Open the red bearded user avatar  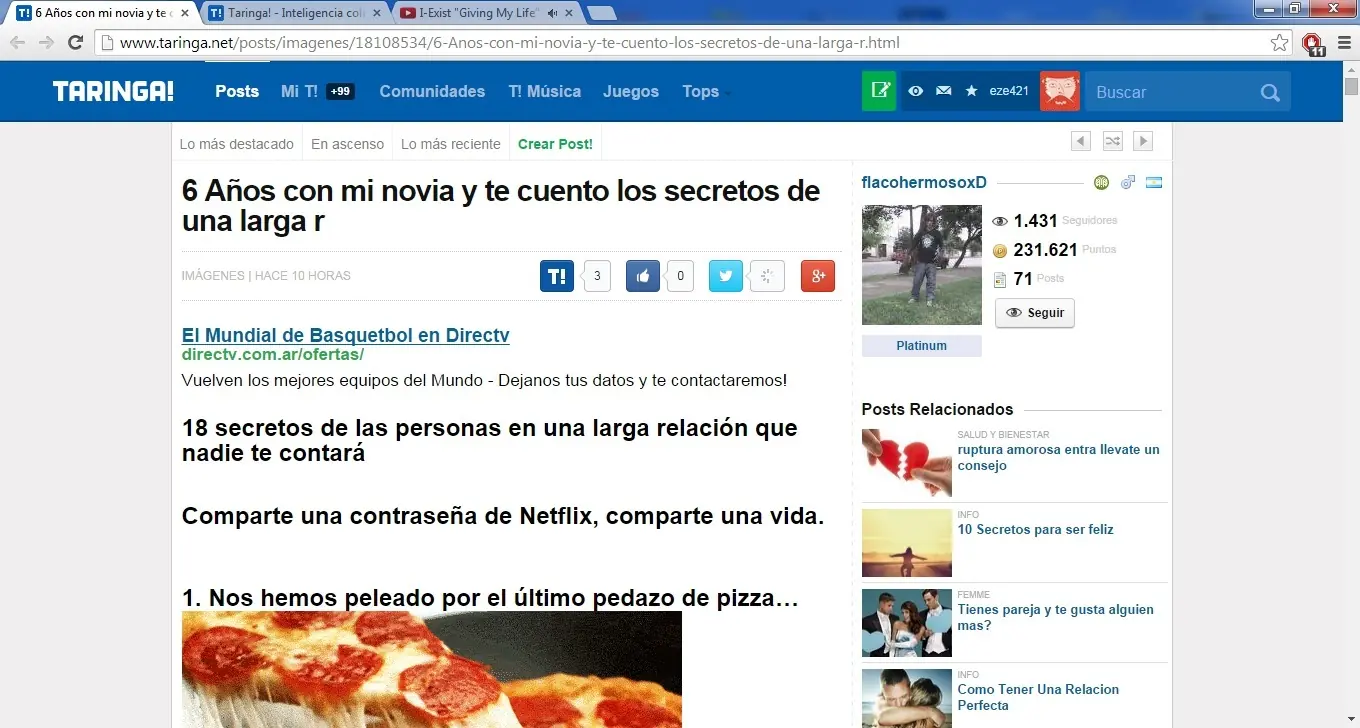point(1060,91)
